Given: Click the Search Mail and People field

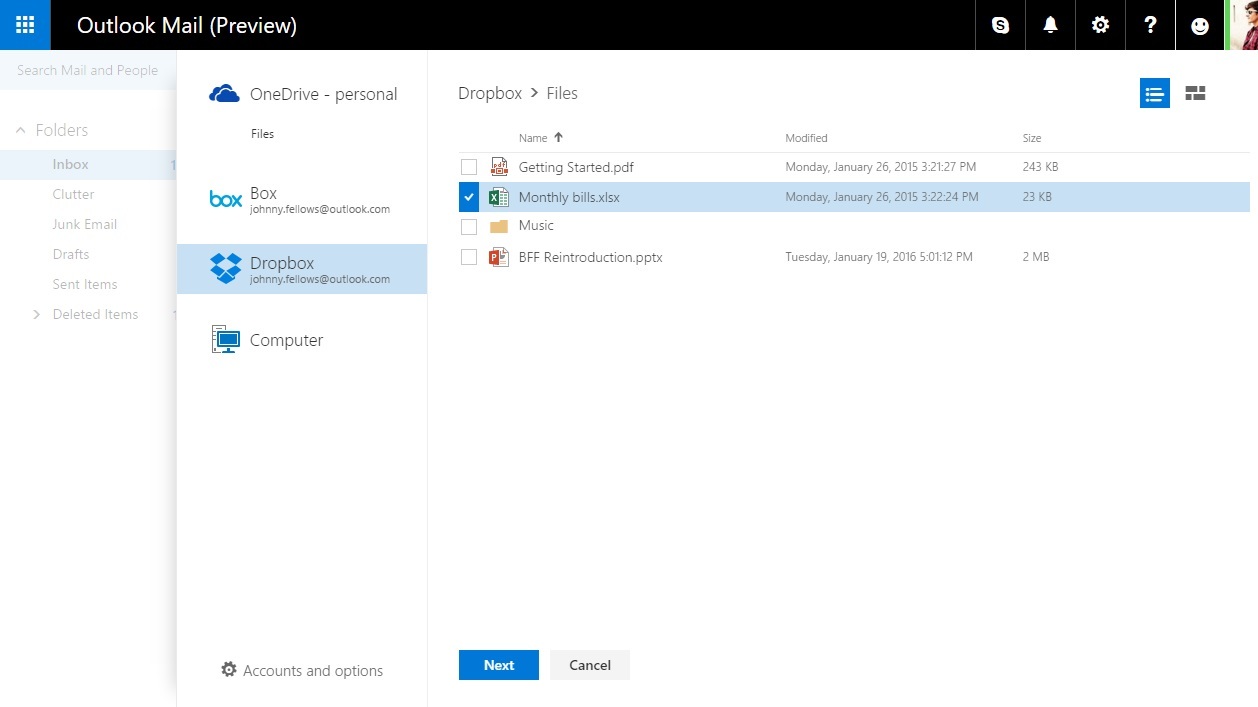Looking at the screenshot, I should 88,70.
